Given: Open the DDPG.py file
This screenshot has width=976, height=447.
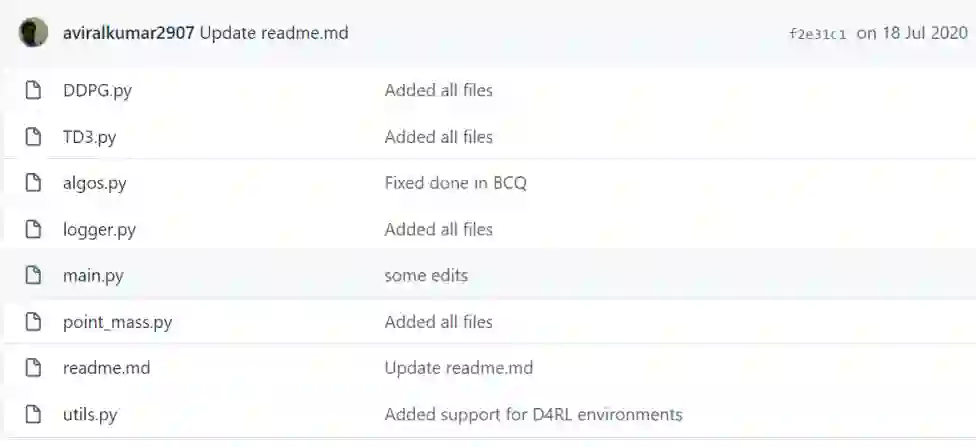Looking at the screenshot, I should pyautogui.click(x=97, y=91).
